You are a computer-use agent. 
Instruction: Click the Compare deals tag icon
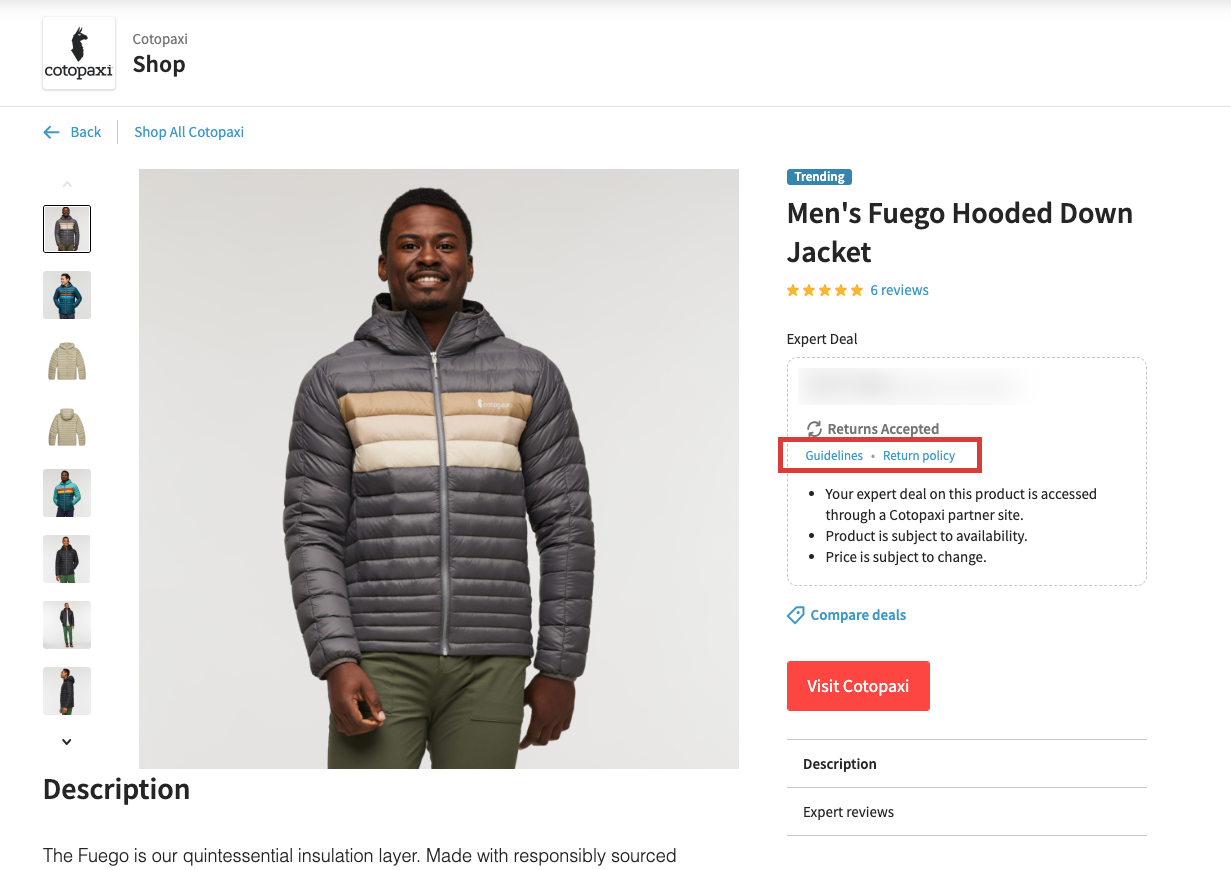(x=796, y=615)
